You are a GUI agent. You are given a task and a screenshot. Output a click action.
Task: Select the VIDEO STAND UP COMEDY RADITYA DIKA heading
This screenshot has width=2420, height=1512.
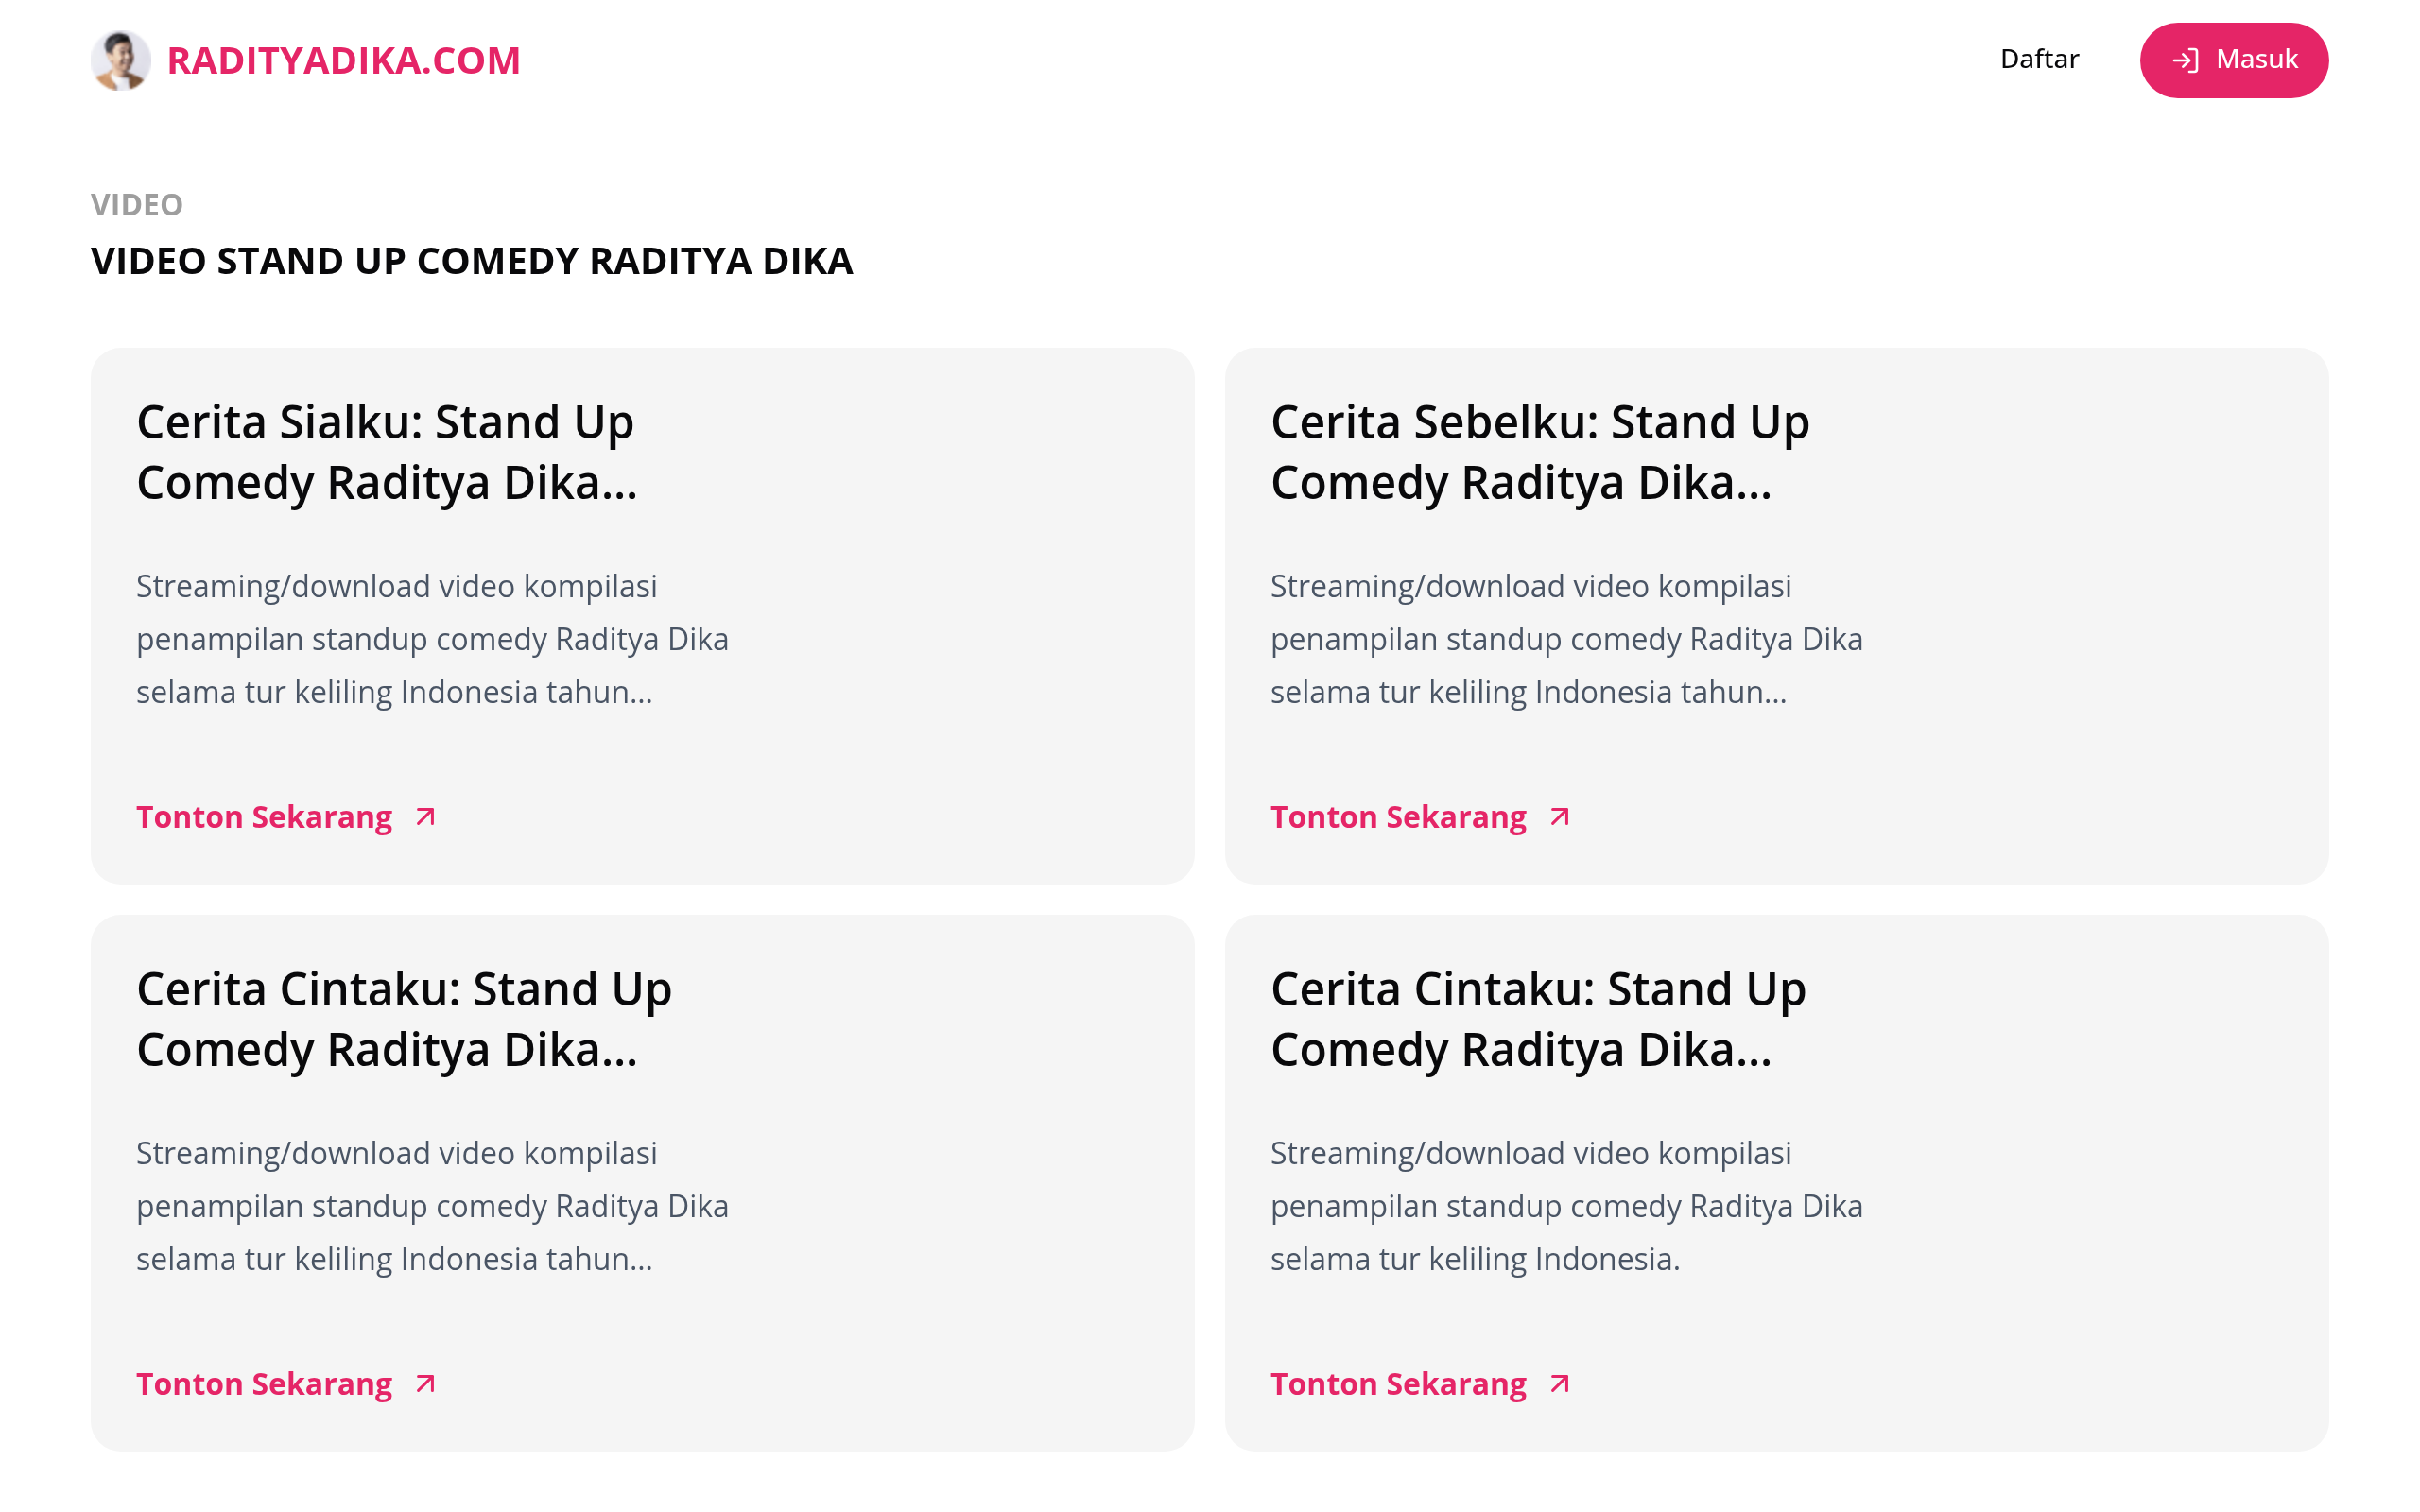(x=471, y=262)
